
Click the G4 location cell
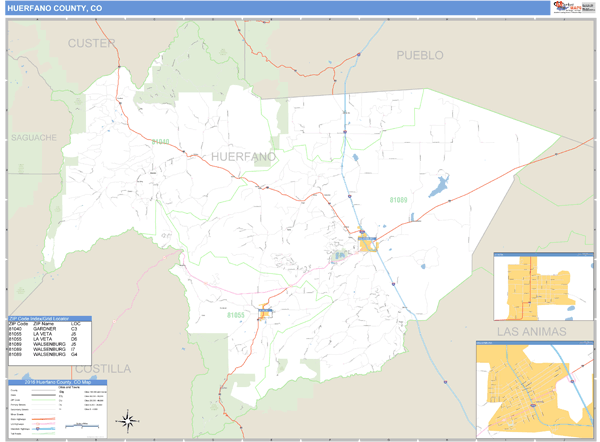click(x=74, y=354)
